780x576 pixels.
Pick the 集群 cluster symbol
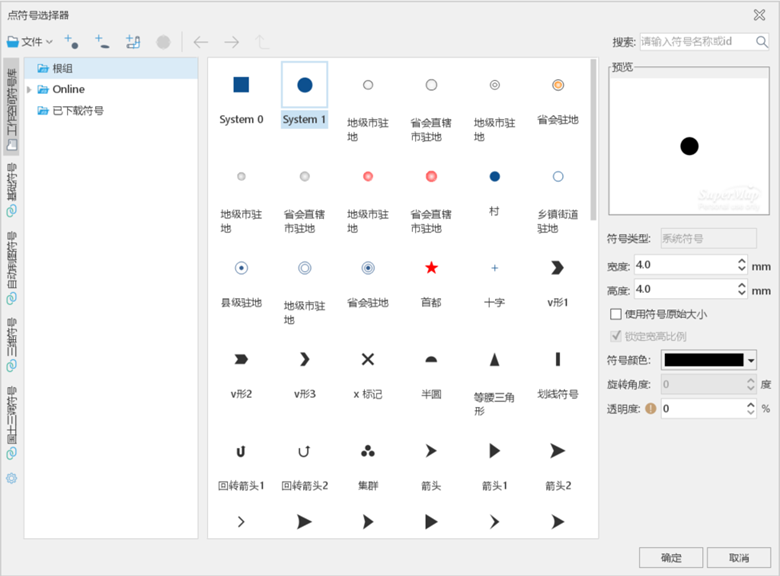[368, 451]
